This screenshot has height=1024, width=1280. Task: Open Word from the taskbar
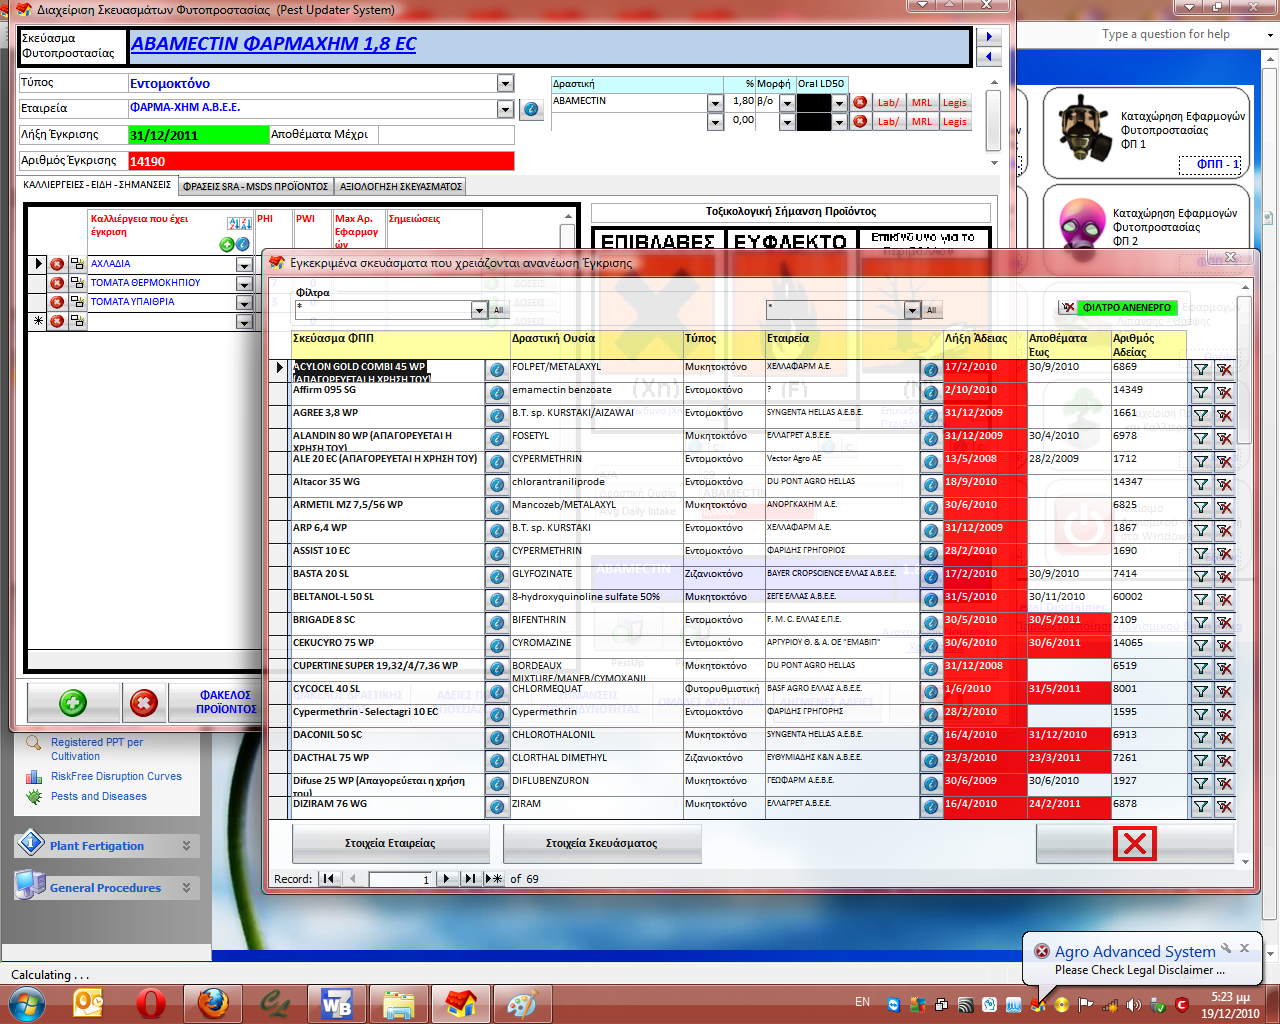point(337,1002)
